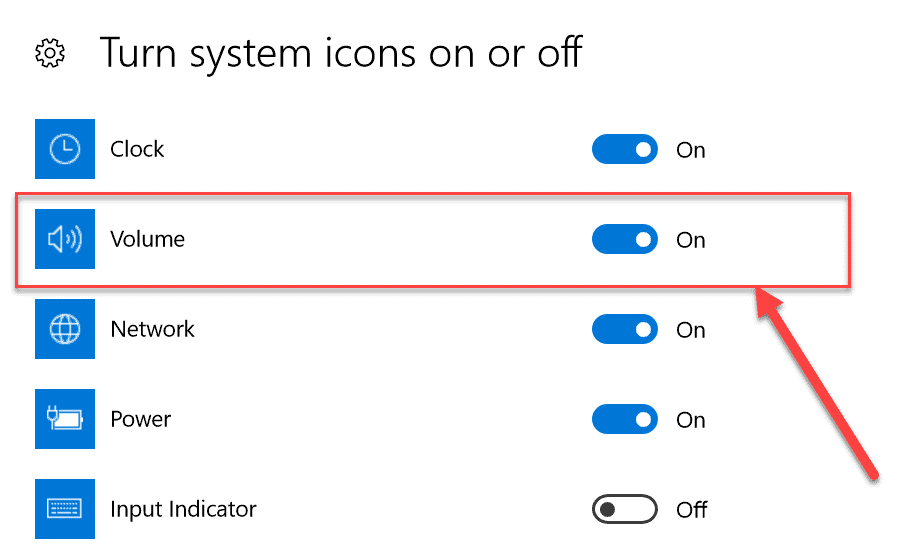Switch off the Network toggle

(625, 330)
